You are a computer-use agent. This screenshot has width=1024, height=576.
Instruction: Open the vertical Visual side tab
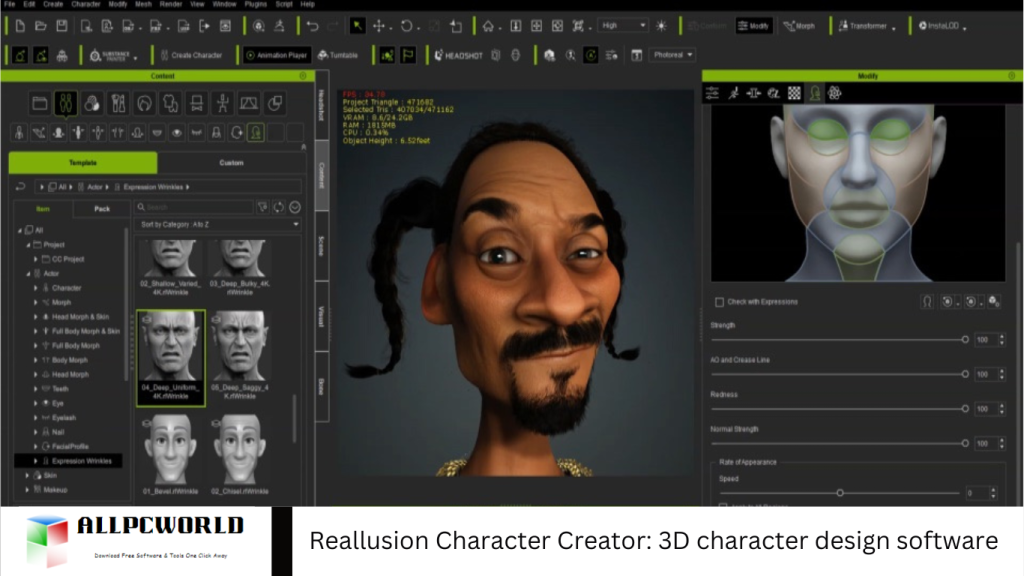point(321,316)
